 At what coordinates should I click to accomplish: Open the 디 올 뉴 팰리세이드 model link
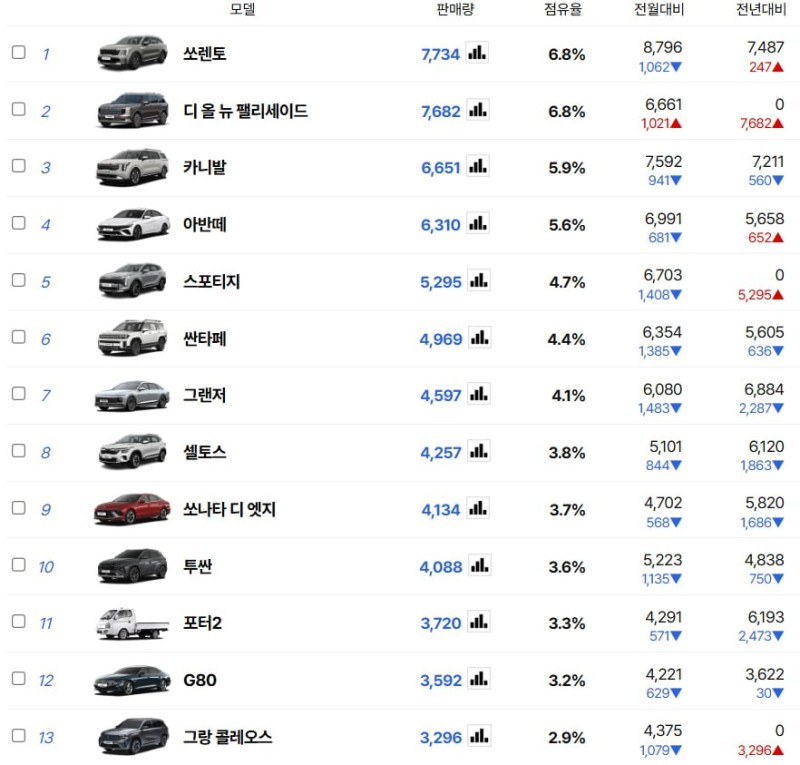pyautogui.click(x=245, y=111)
